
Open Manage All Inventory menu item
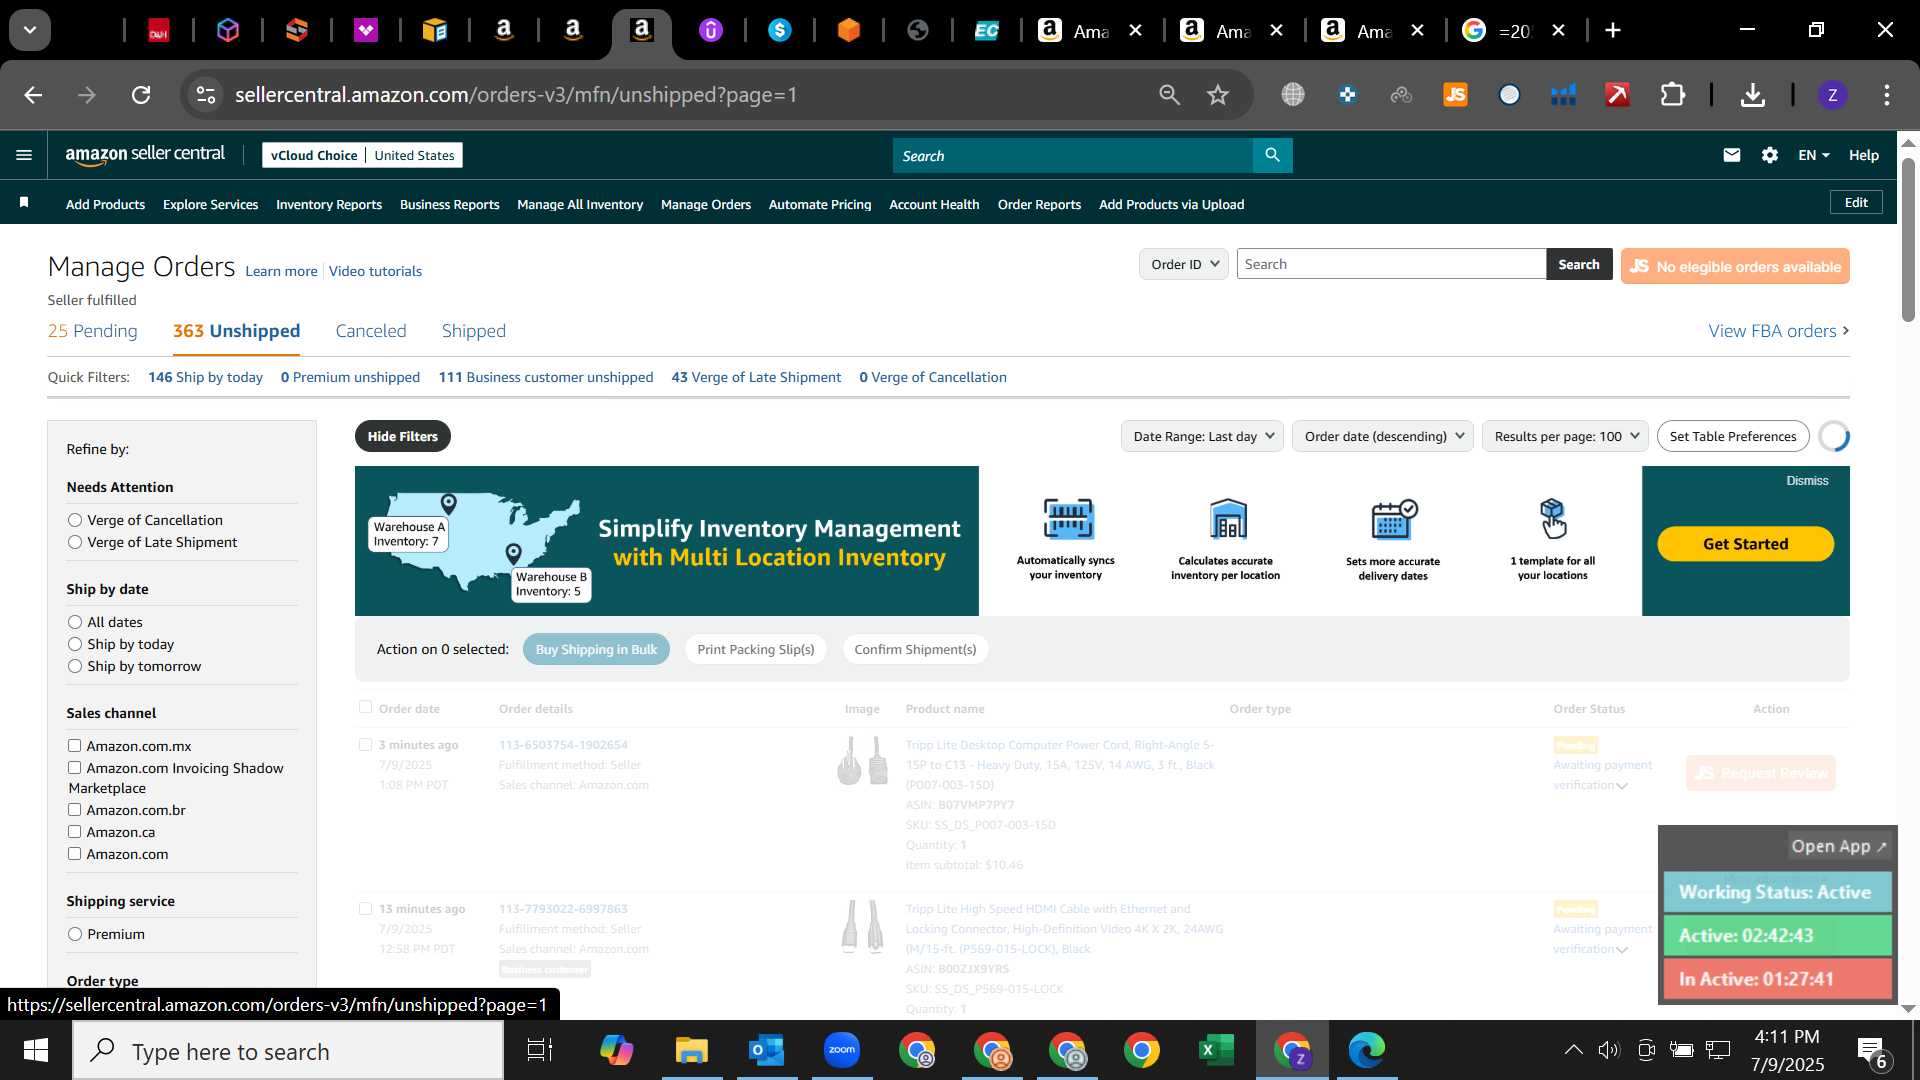coord(580,204)
